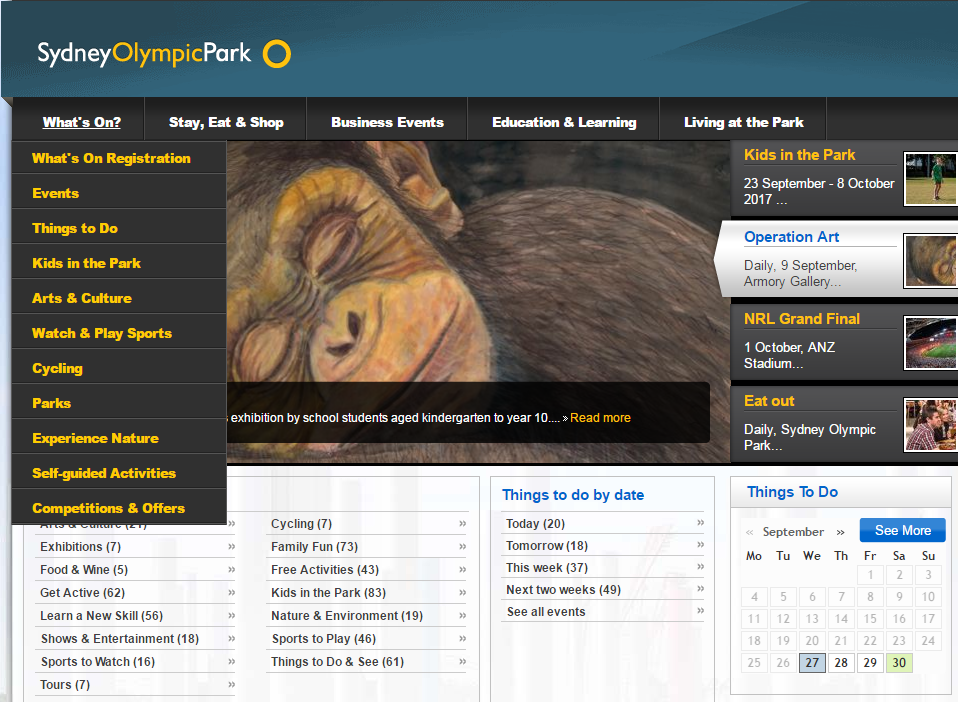
Task: Select September 30 in the calendar
Action: point(899,663)
